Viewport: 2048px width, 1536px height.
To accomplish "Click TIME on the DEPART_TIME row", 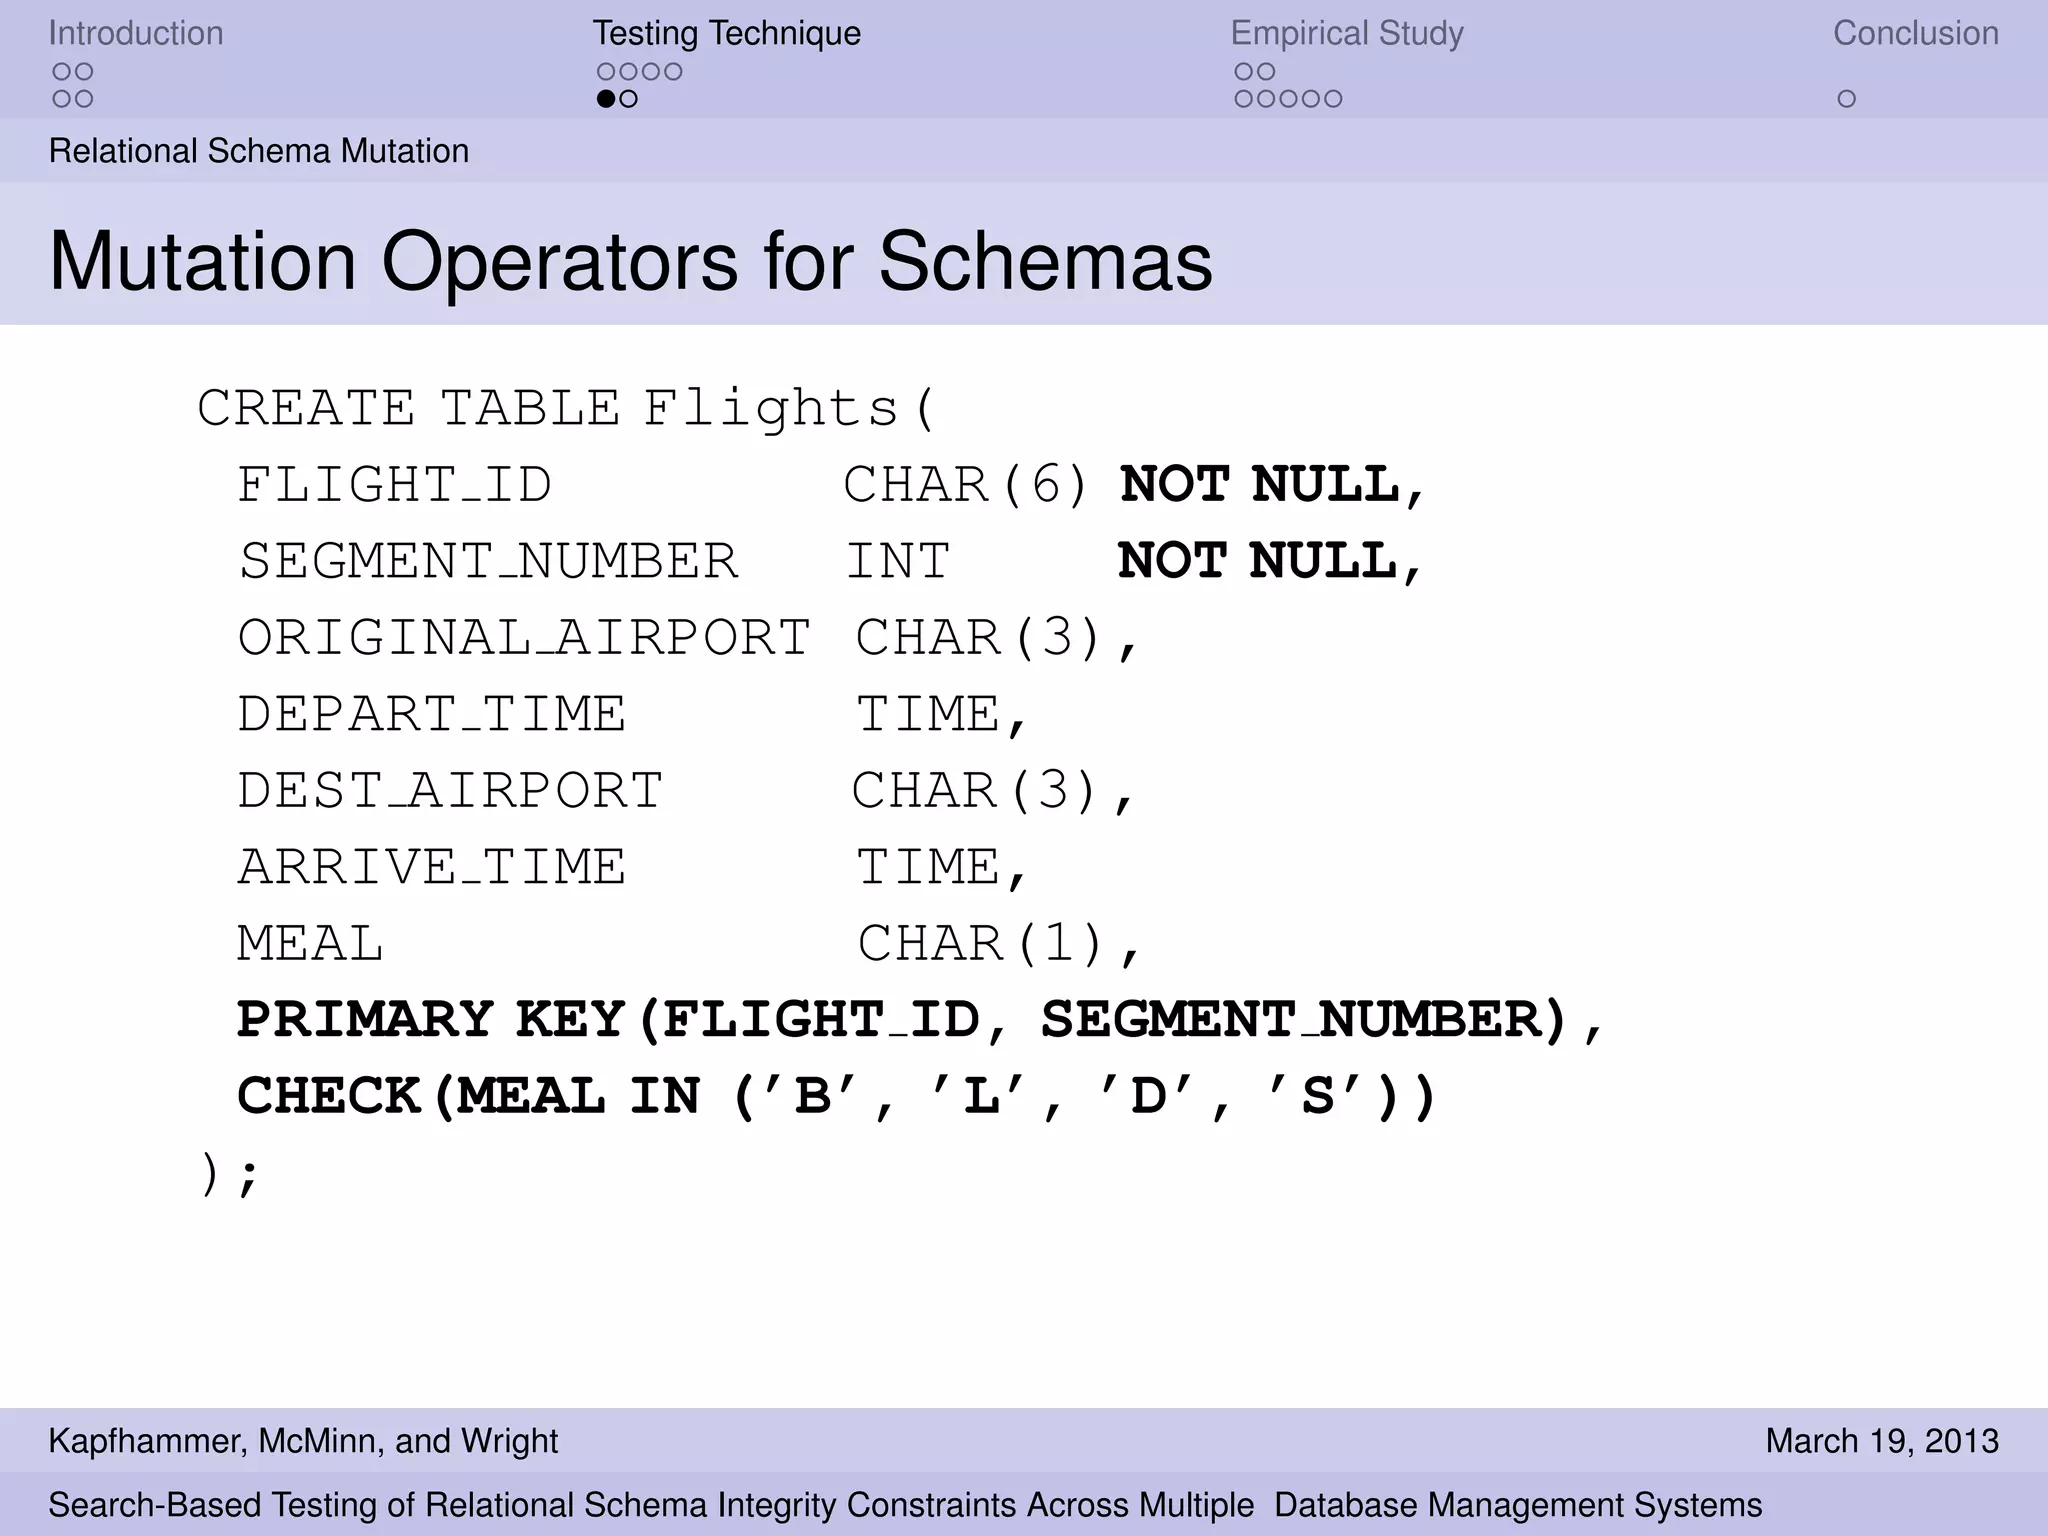I will 929,715.
